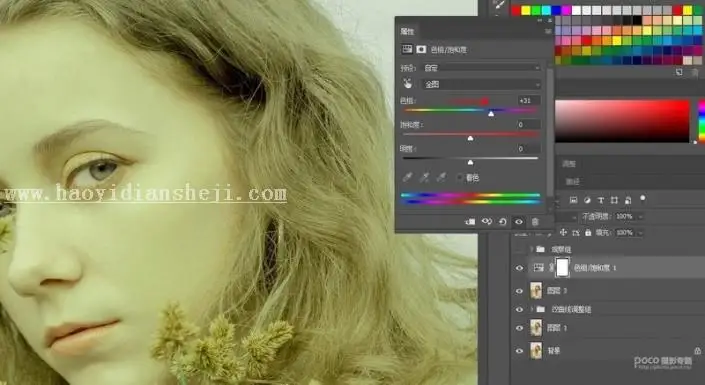
Task: Open the Opacity slider dropdown arrow
Action: pos(640,217)
